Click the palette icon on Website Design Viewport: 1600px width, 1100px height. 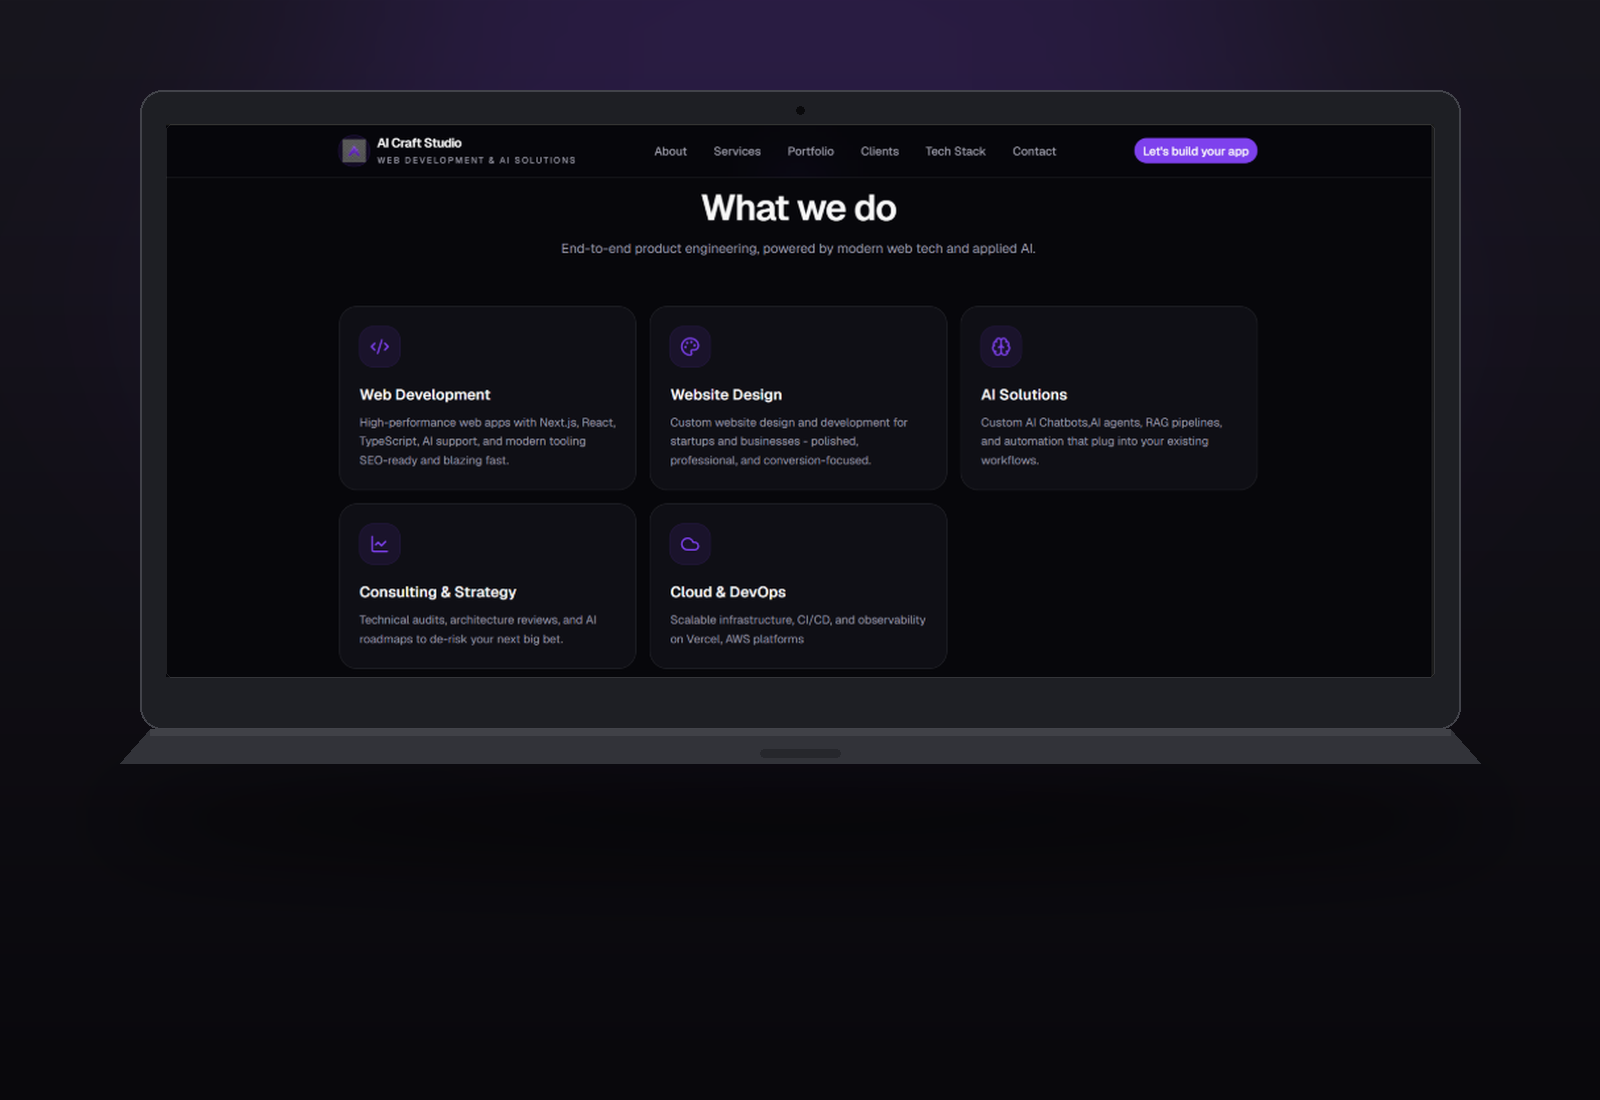(690, 347)
